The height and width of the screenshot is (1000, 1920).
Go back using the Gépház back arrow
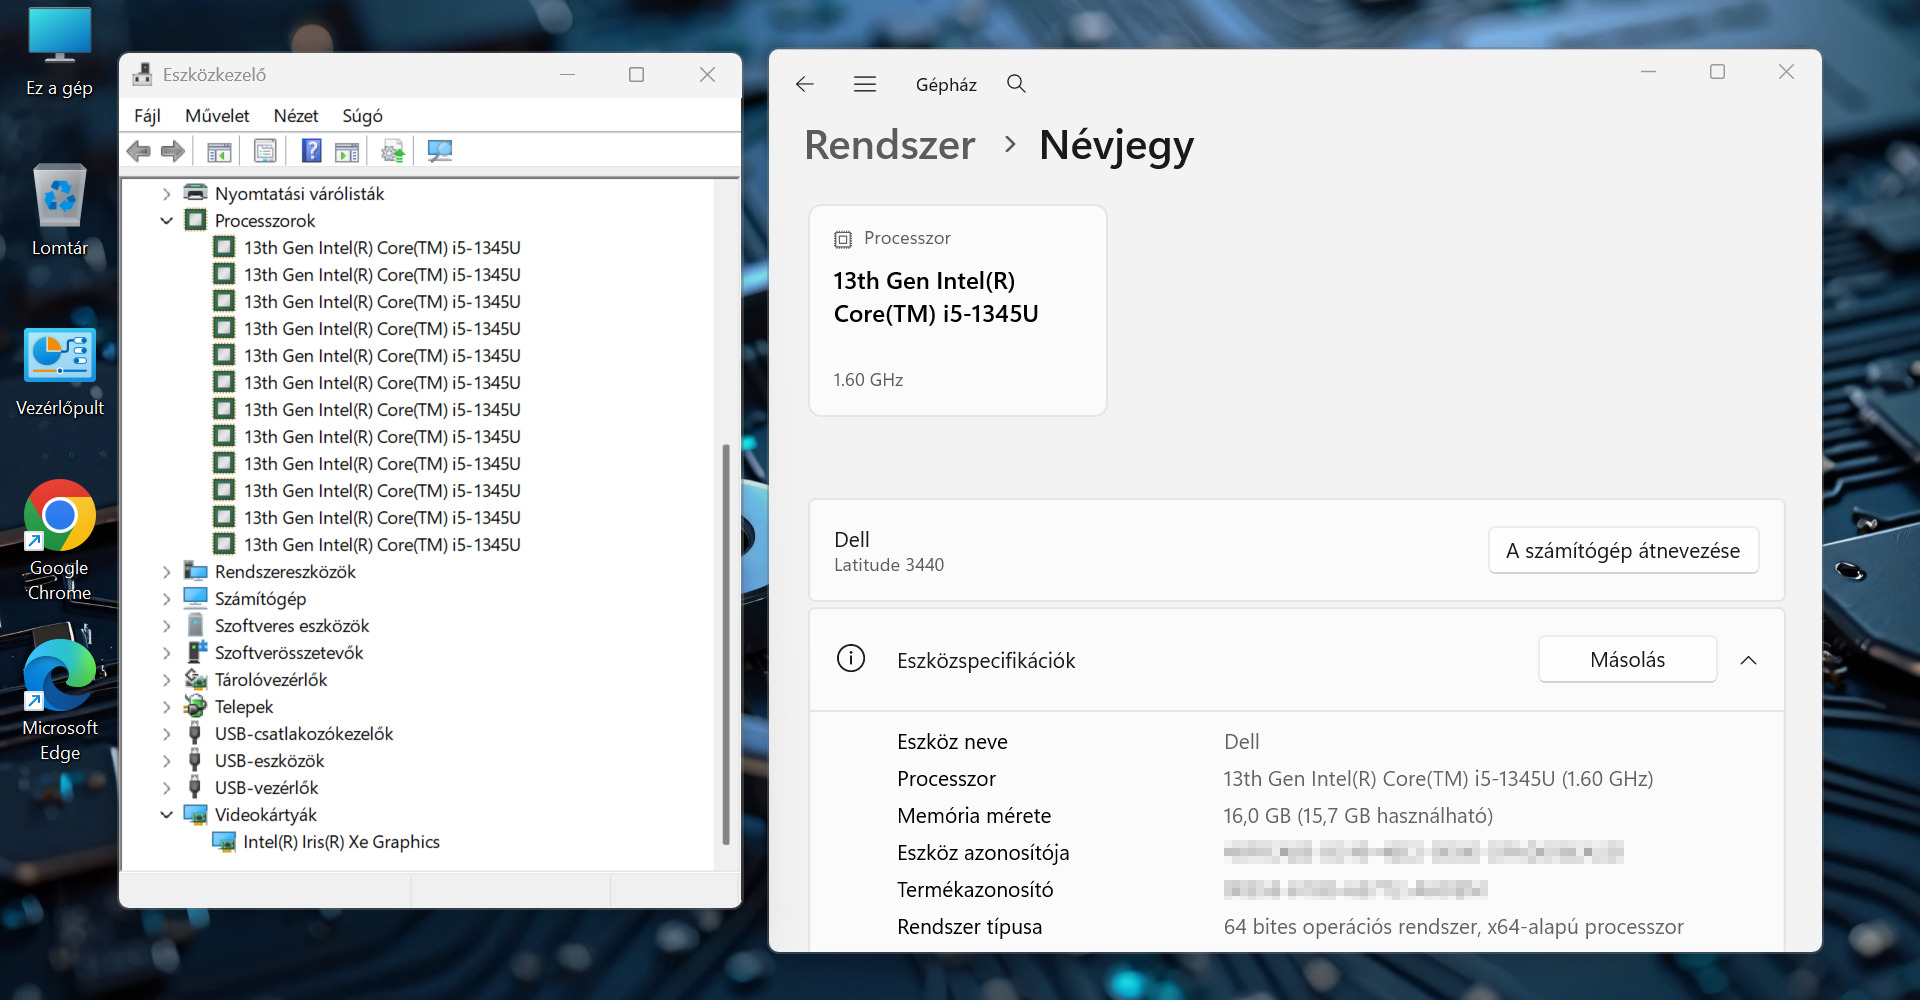point(805,84)
